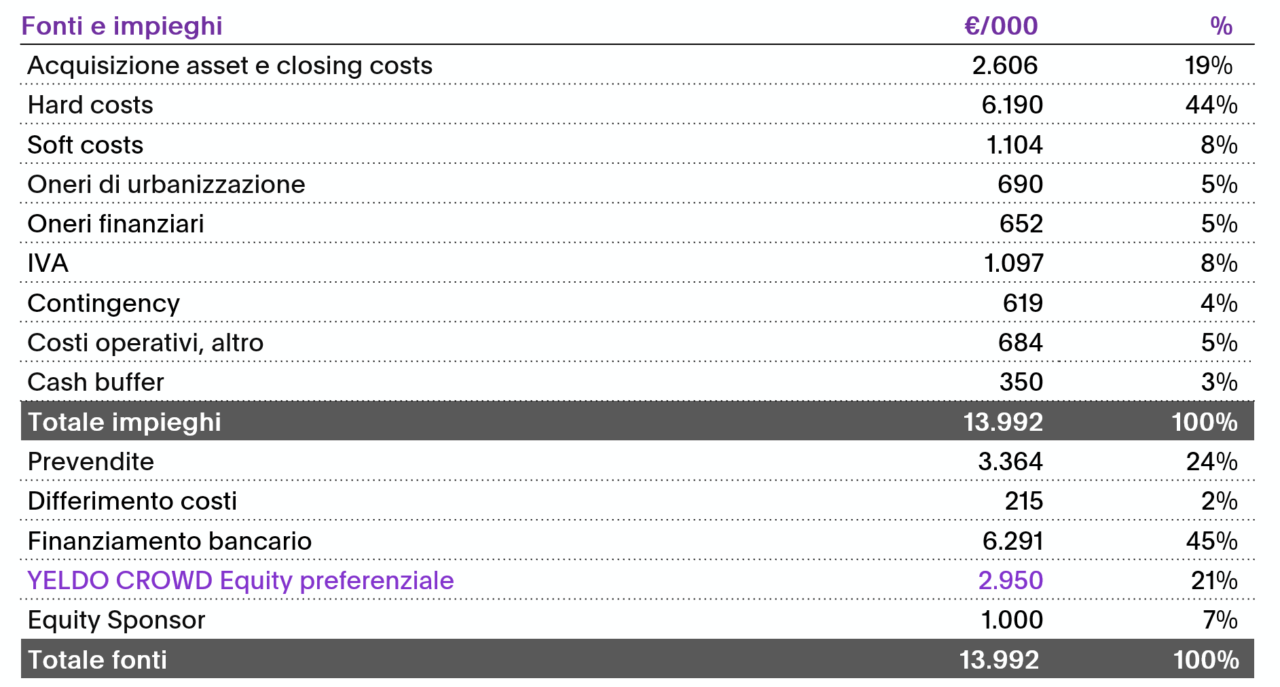
Task: Select the "Acquisizione asset e closing costs" label
Action: click(230, 66)
